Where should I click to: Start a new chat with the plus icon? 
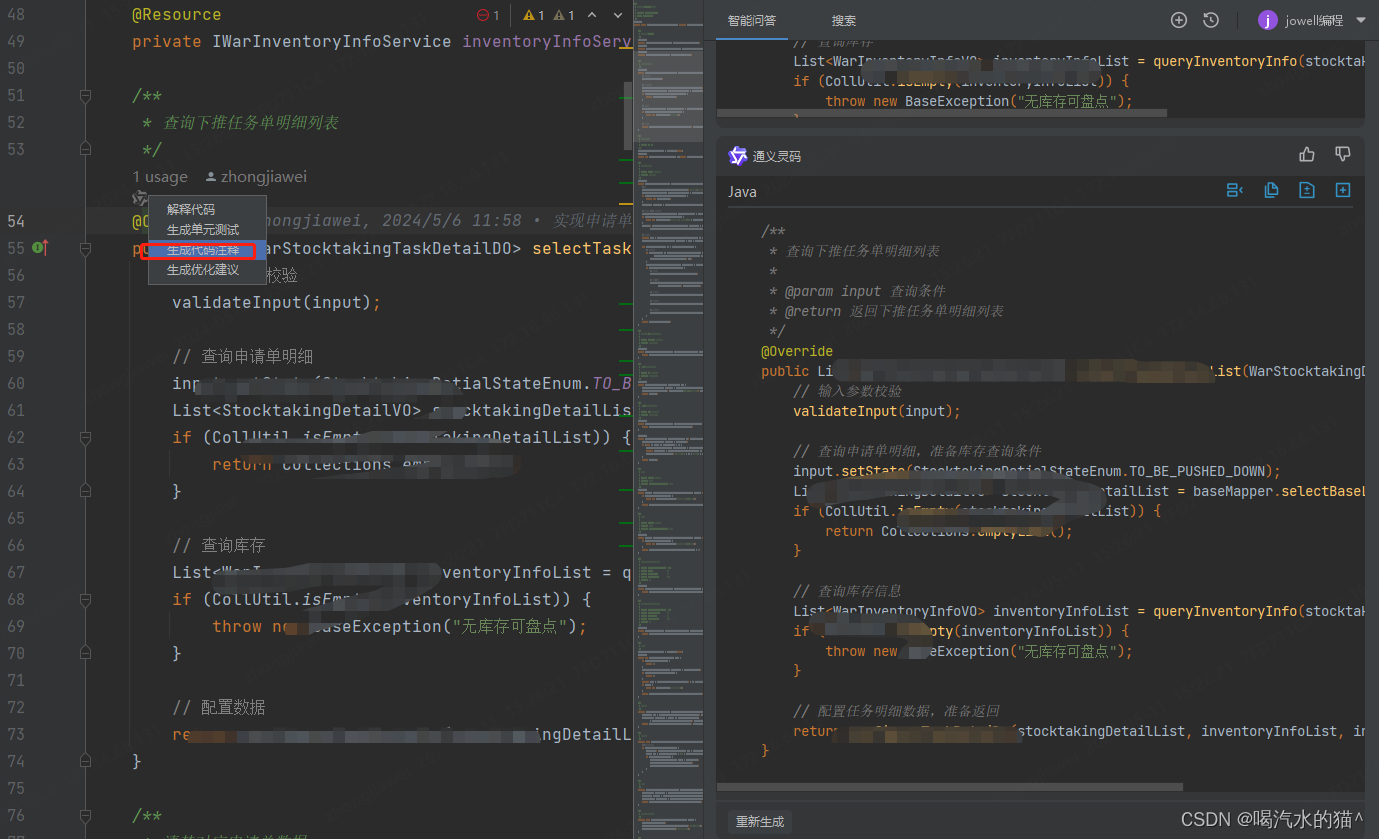click(x=1179, y=20)
